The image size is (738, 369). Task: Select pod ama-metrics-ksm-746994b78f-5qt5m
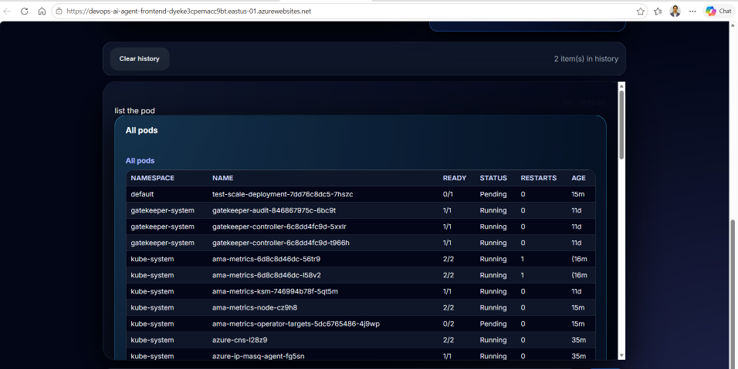[x=275, y=291]
